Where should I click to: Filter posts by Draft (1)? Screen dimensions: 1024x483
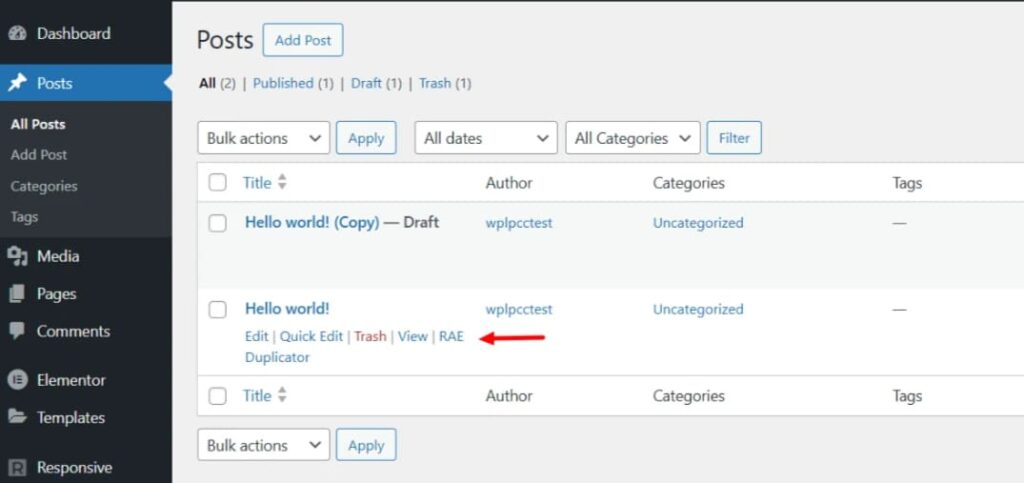(x=376, y=83)
